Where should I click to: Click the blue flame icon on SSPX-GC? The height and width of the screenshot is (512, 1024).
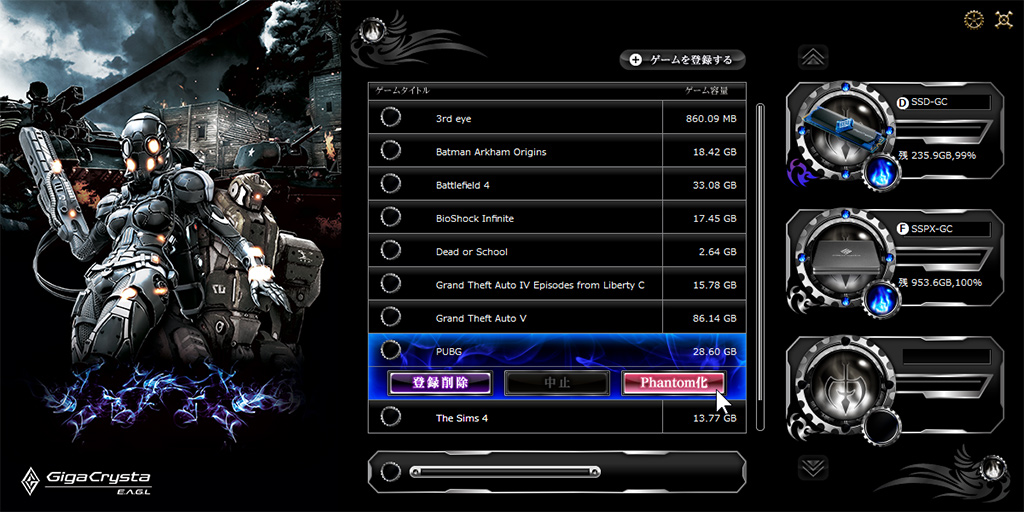coord(882,302)
